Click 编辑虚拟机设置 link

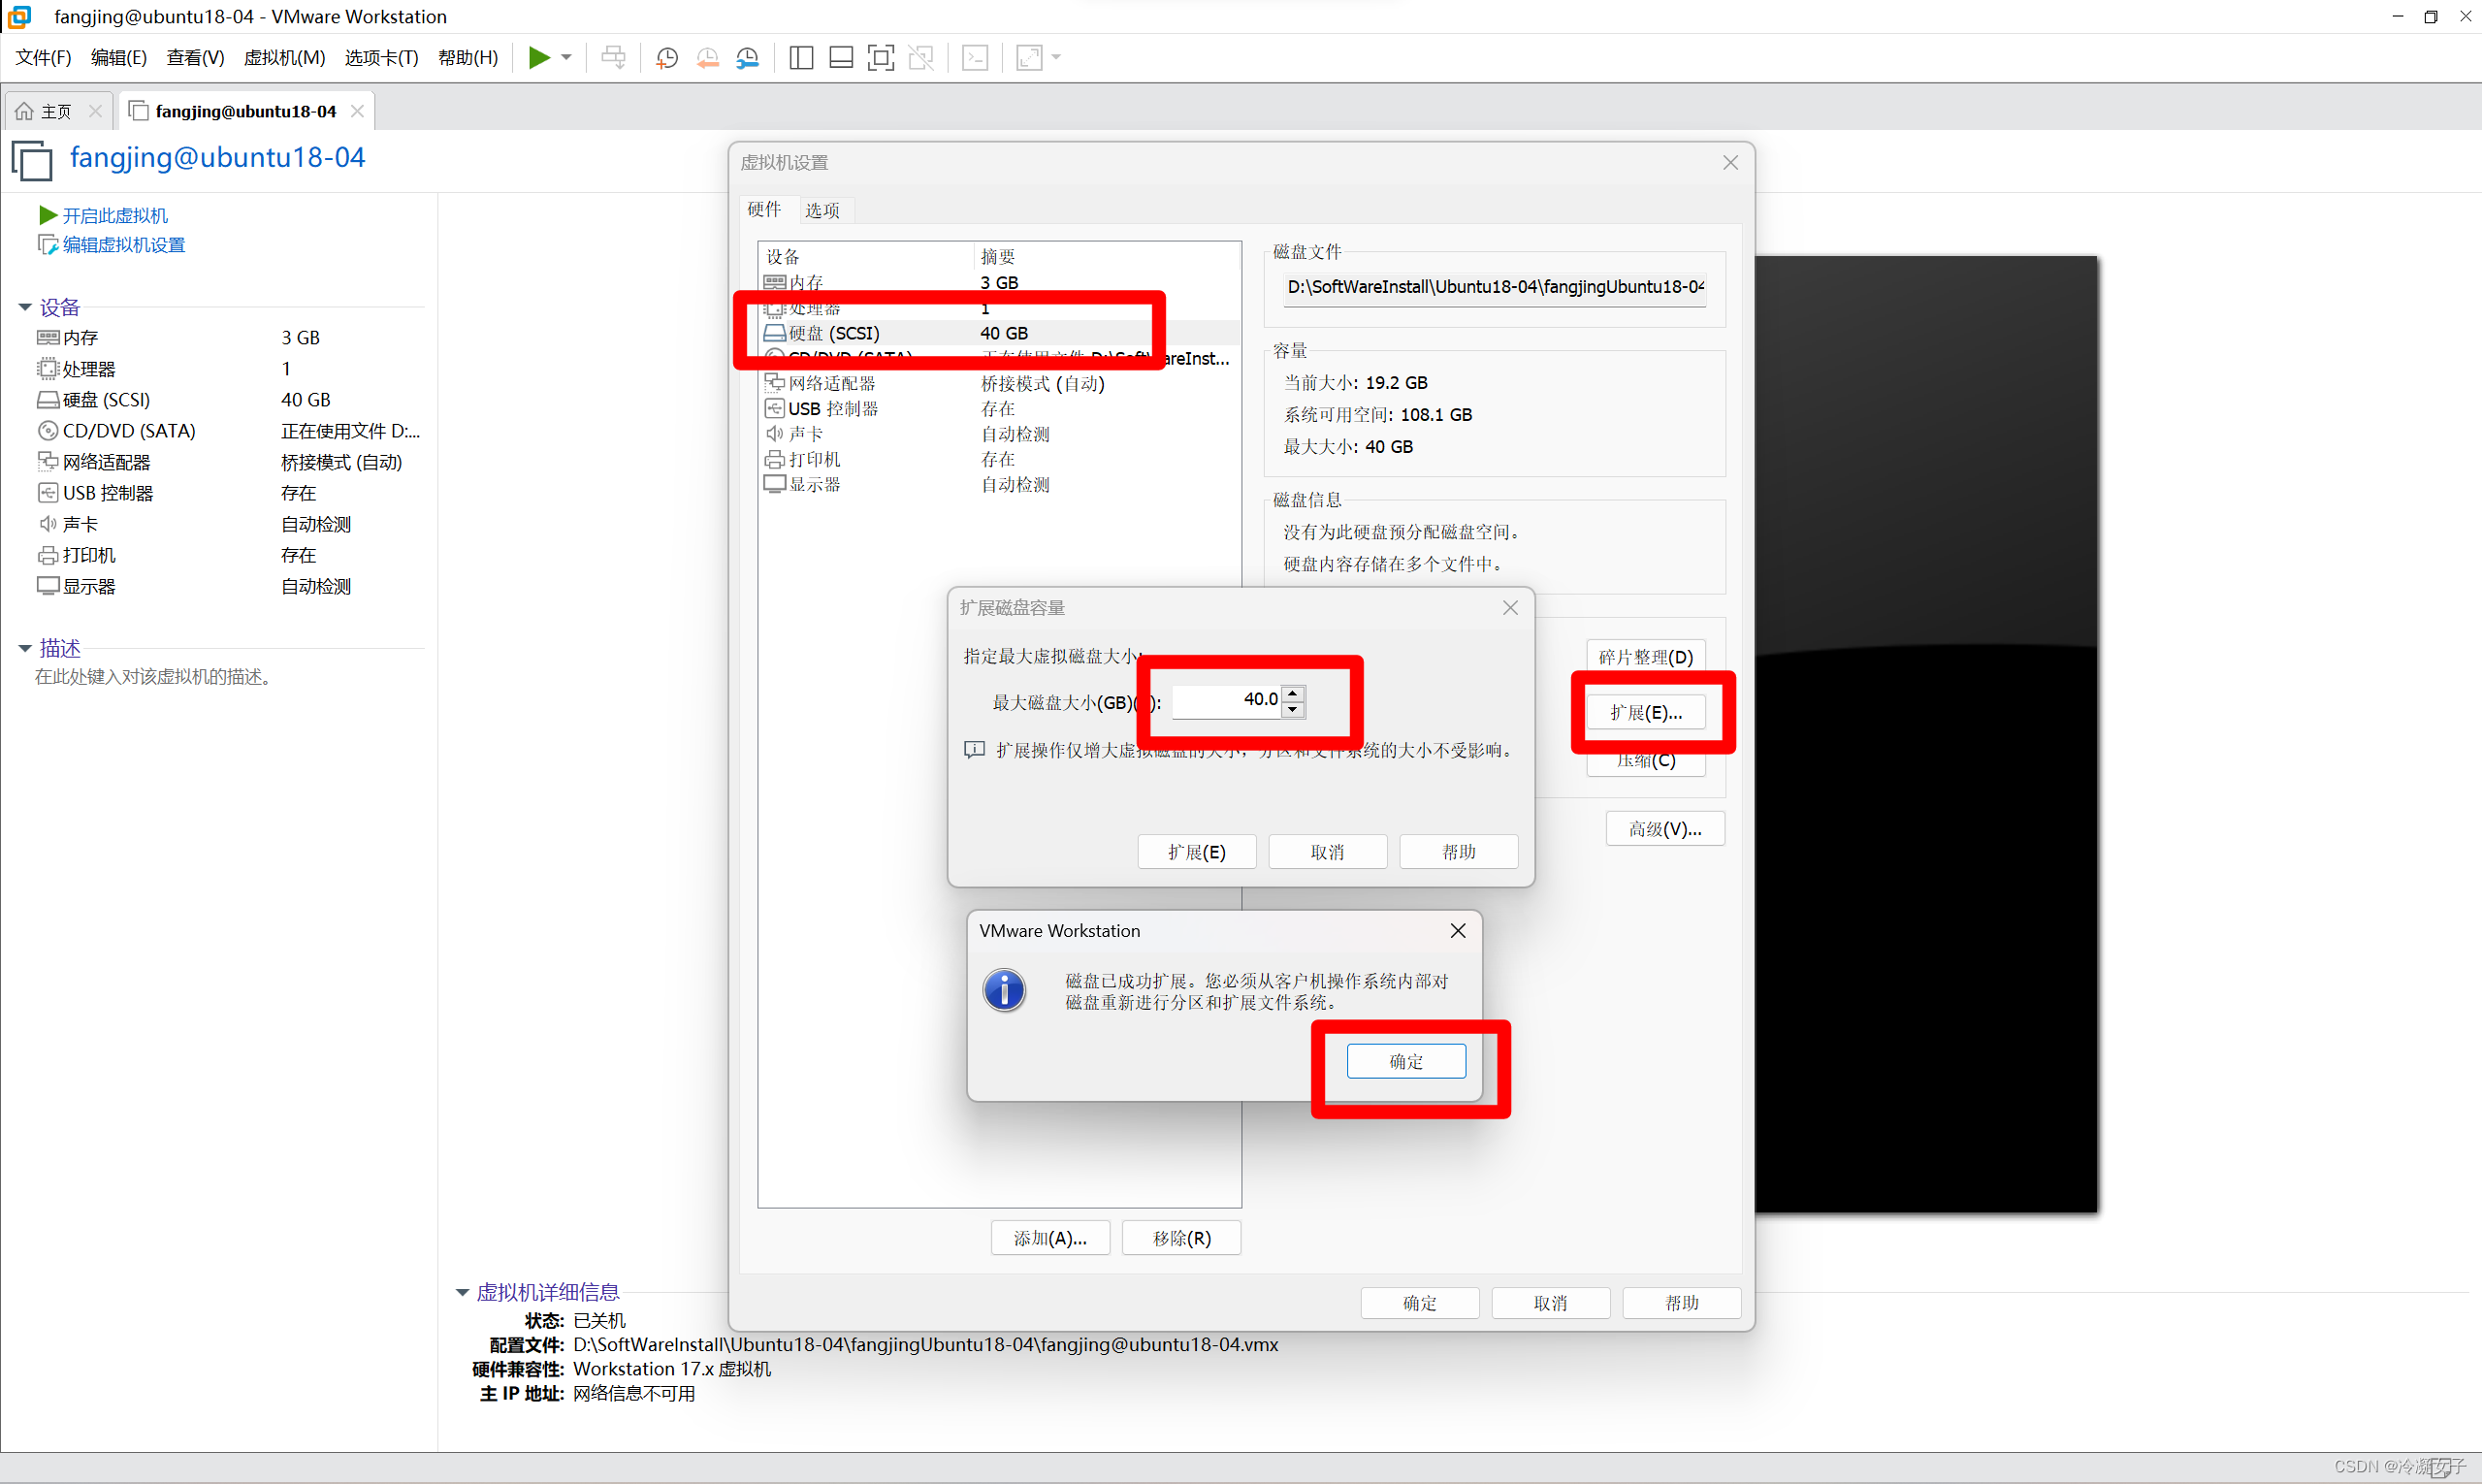(123, 245)
